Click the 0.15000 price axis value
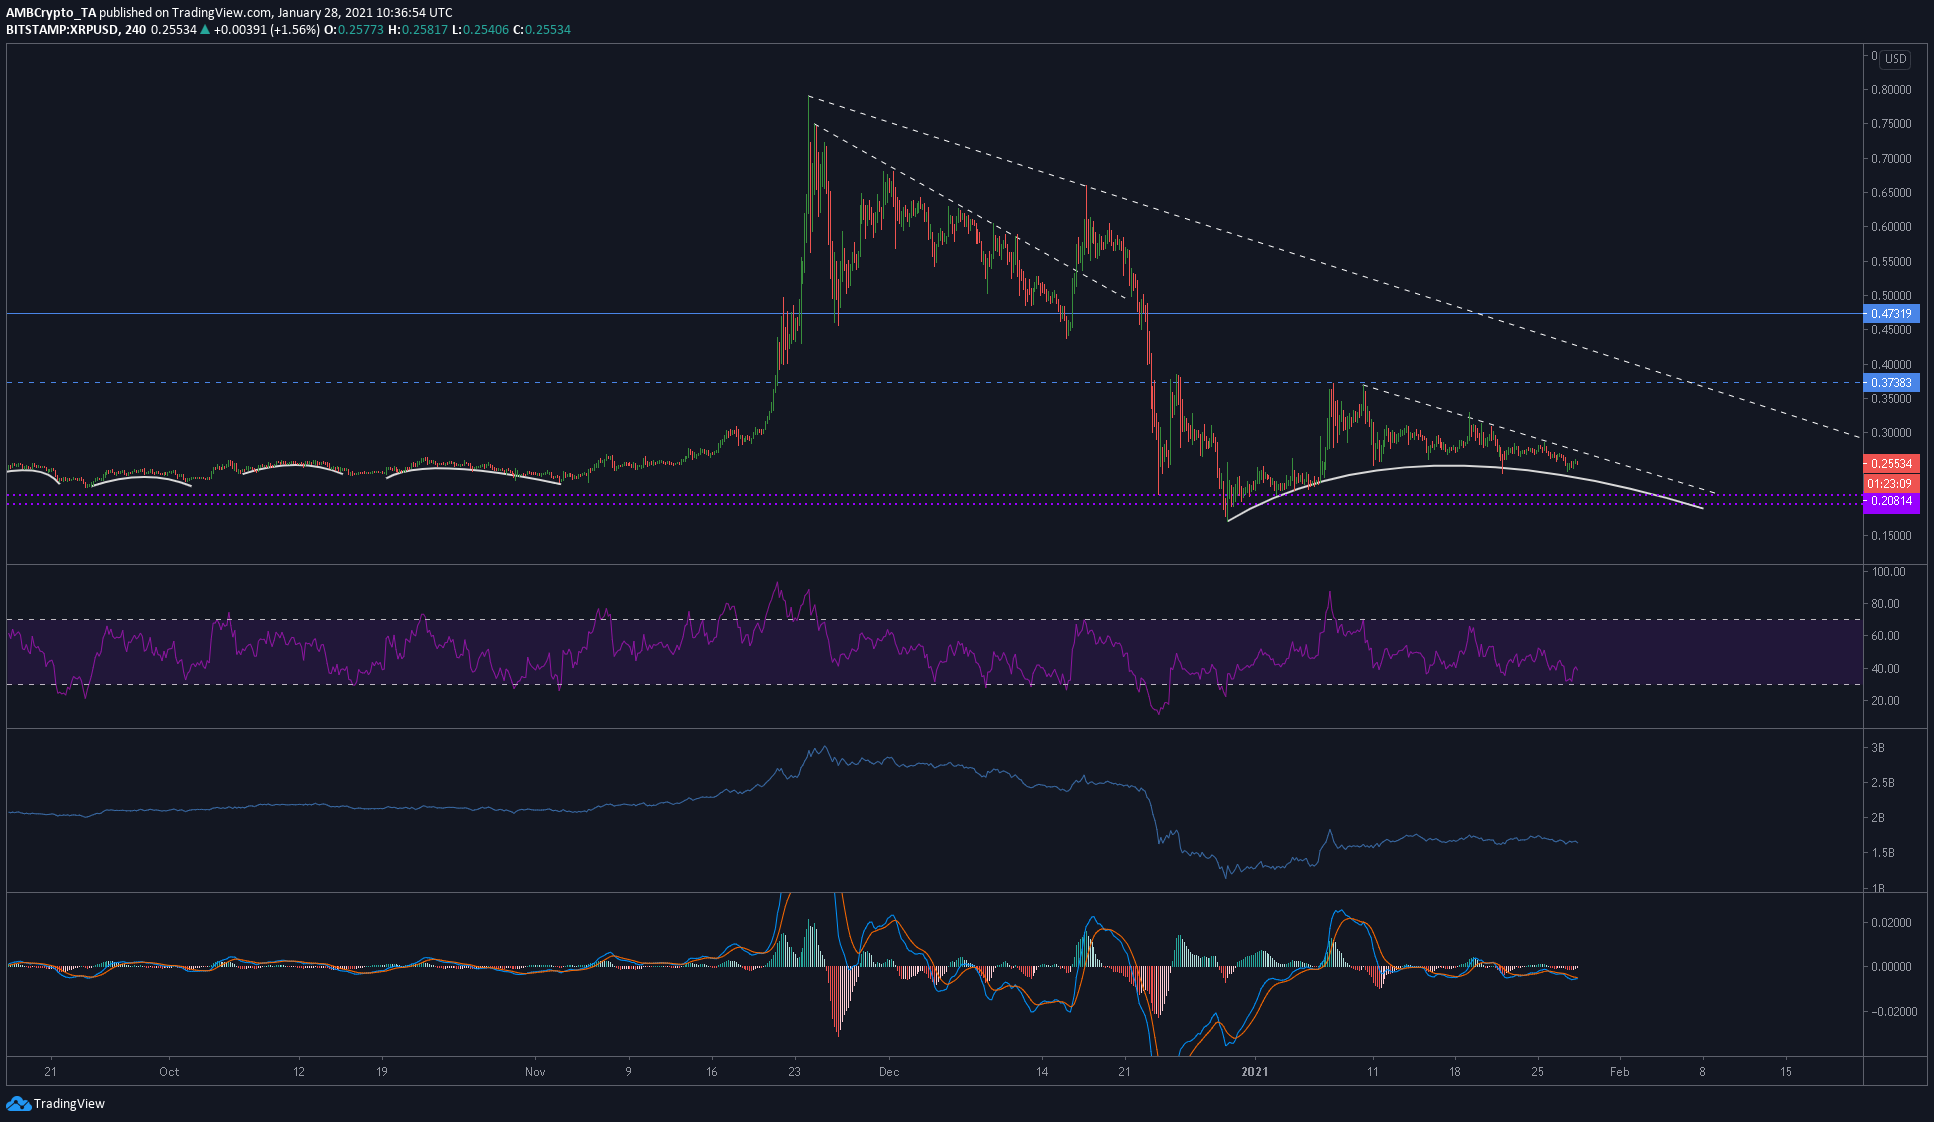1934x1122 pixels. pos(1891,536)
